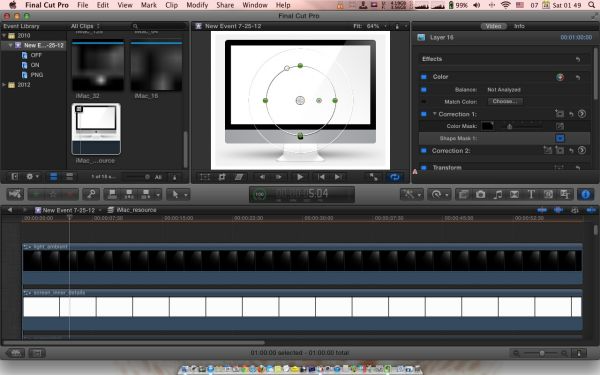Reset the Color section

[x=578, y=77]
